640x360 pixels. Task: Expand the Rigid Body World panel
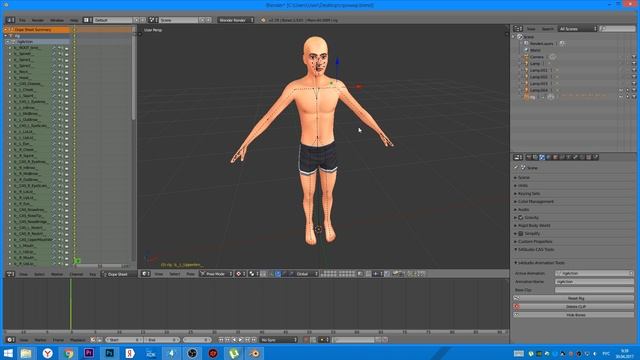[534, 225]
